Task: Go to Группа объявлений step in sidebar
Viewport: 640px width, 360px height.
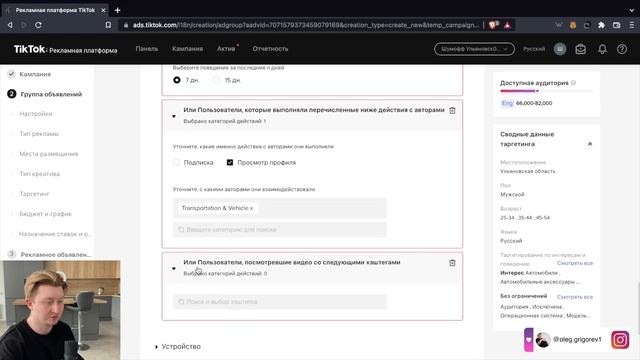Action: pyautogui.click(x=51, y=94)
